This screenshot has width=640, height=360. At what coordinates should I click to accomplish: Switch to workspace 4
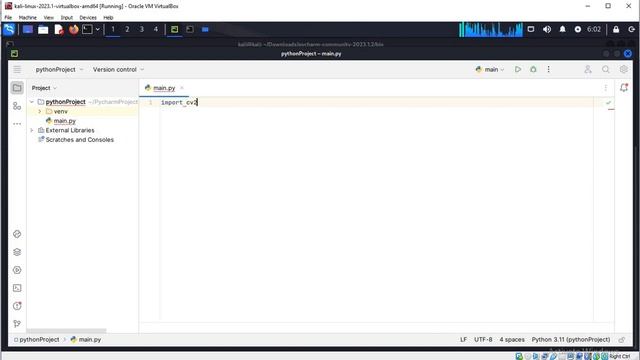point(156,29)
